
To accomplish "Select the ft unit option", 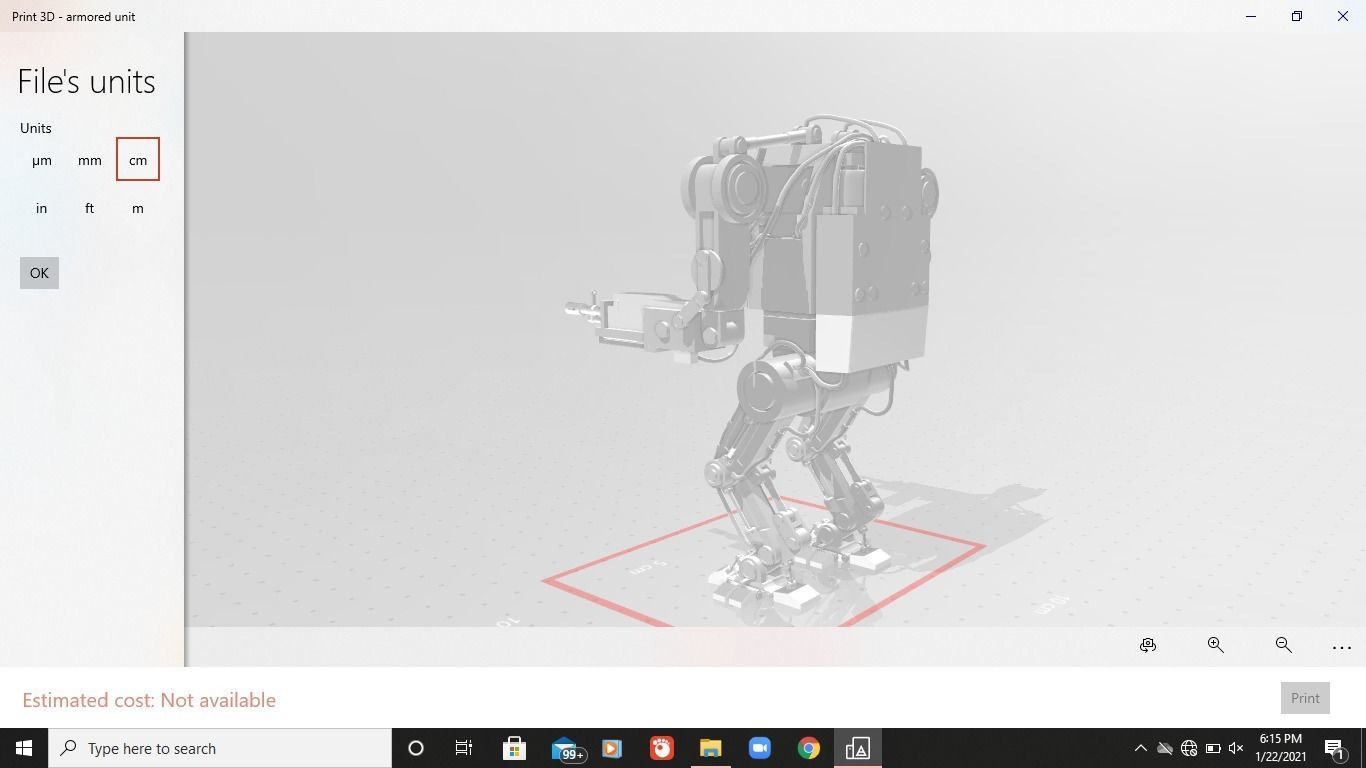I will (x=89, y=208).
